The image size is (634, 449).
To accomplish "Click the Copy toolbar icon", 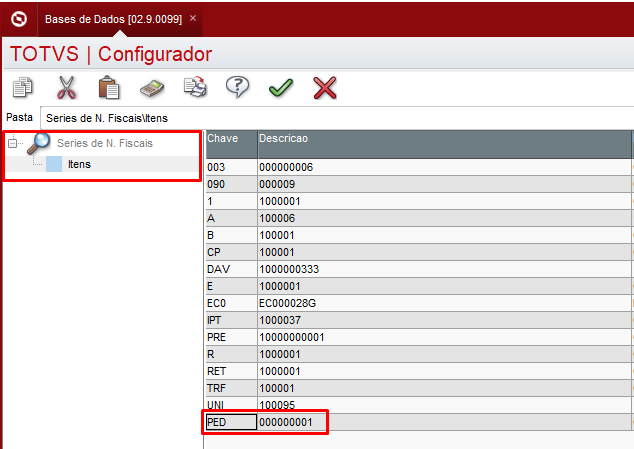I will (23, 87).
